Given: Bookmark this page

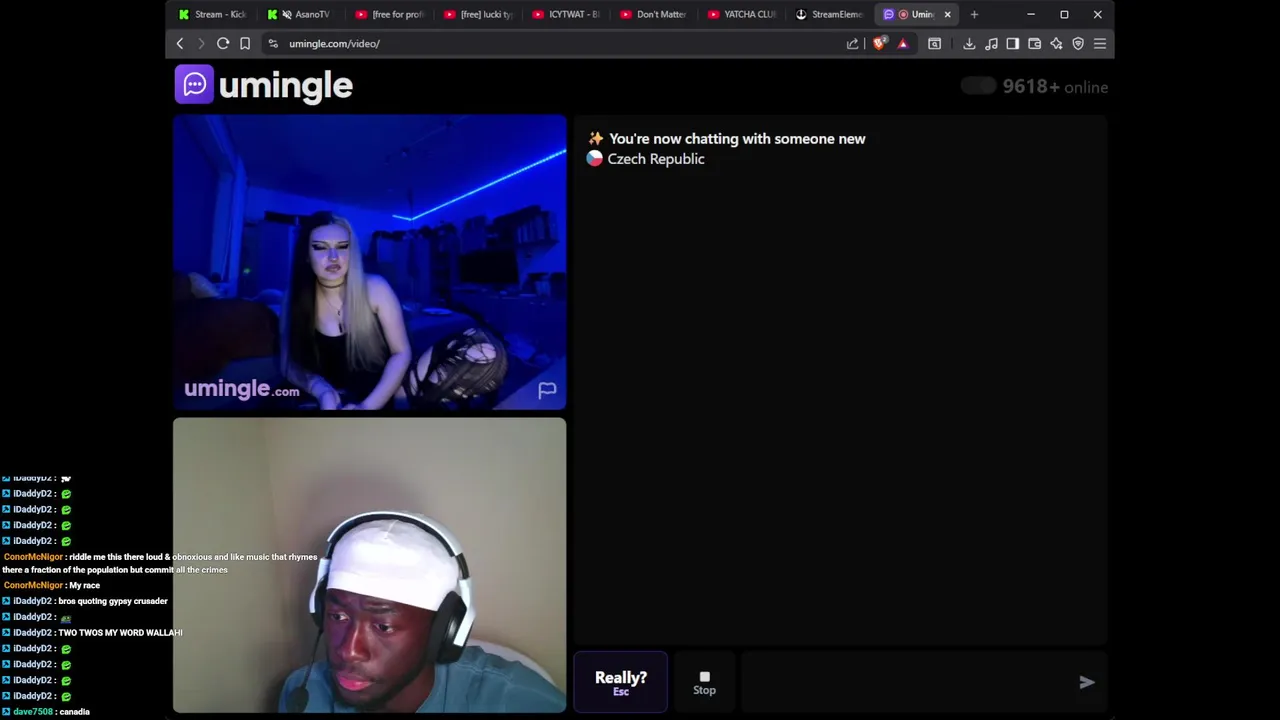Looking at the screenshot, I should tap(245, 44).
